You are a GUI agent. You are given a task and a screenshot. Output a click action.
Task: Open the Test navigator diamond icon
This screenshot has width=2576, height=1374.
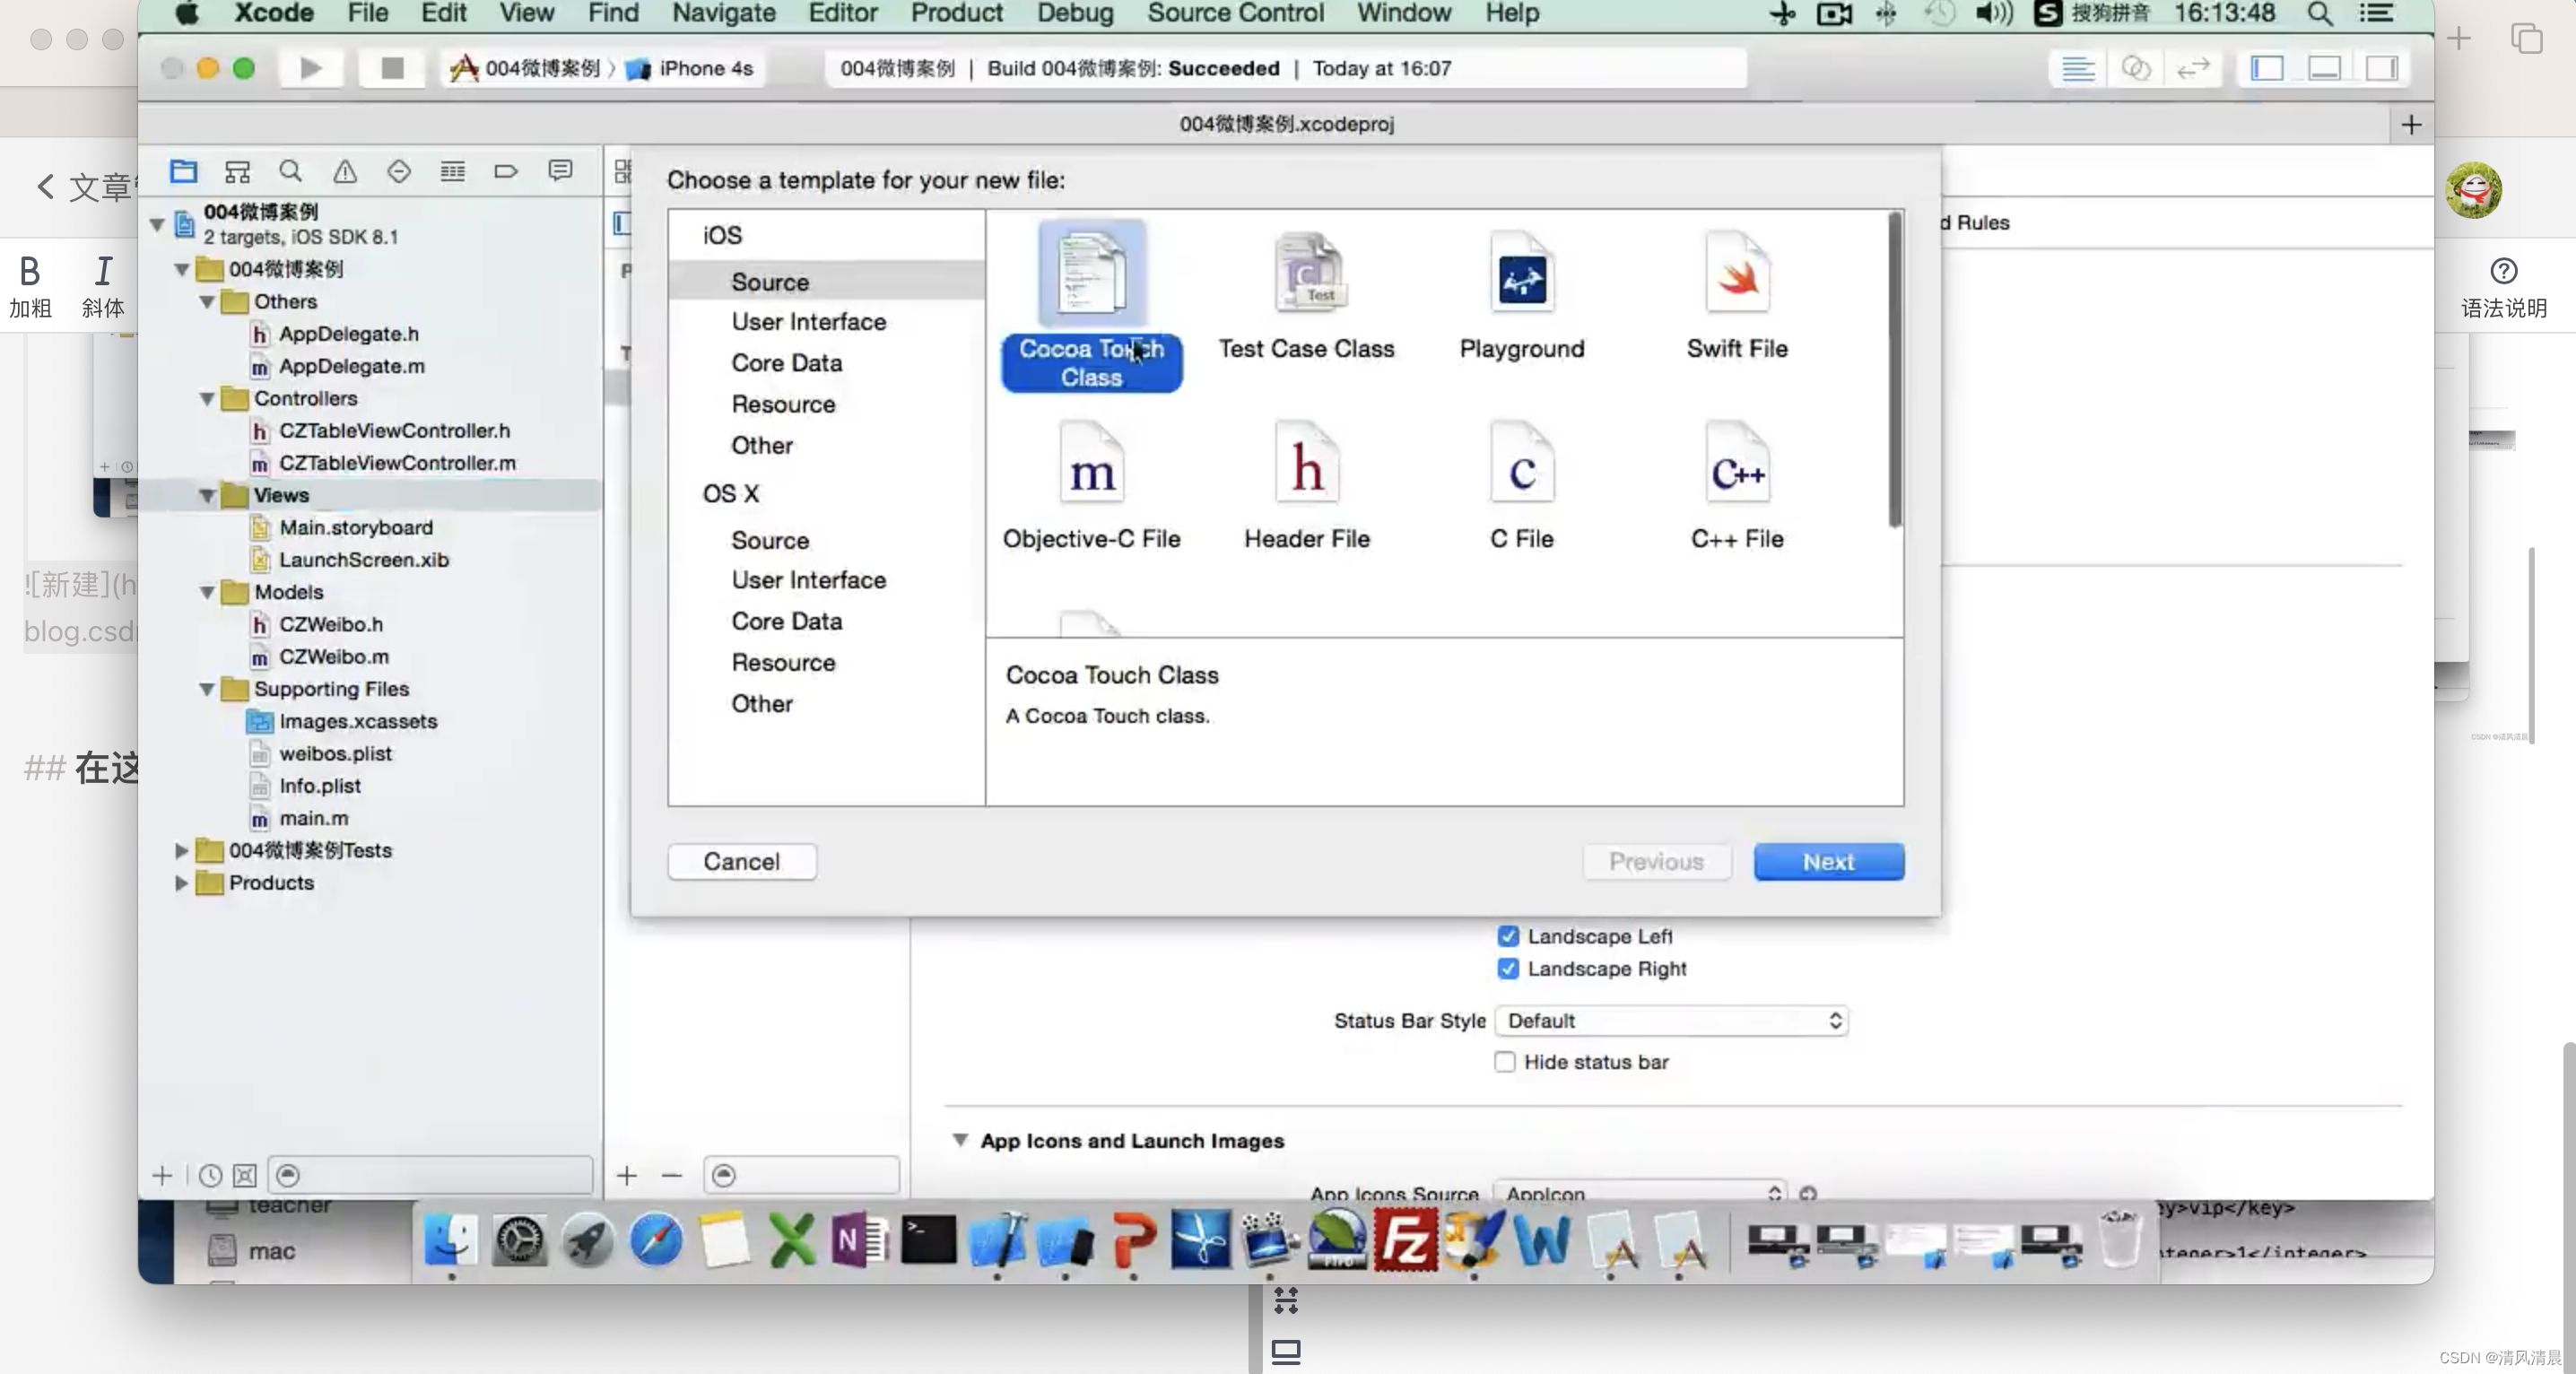[399, 171]
